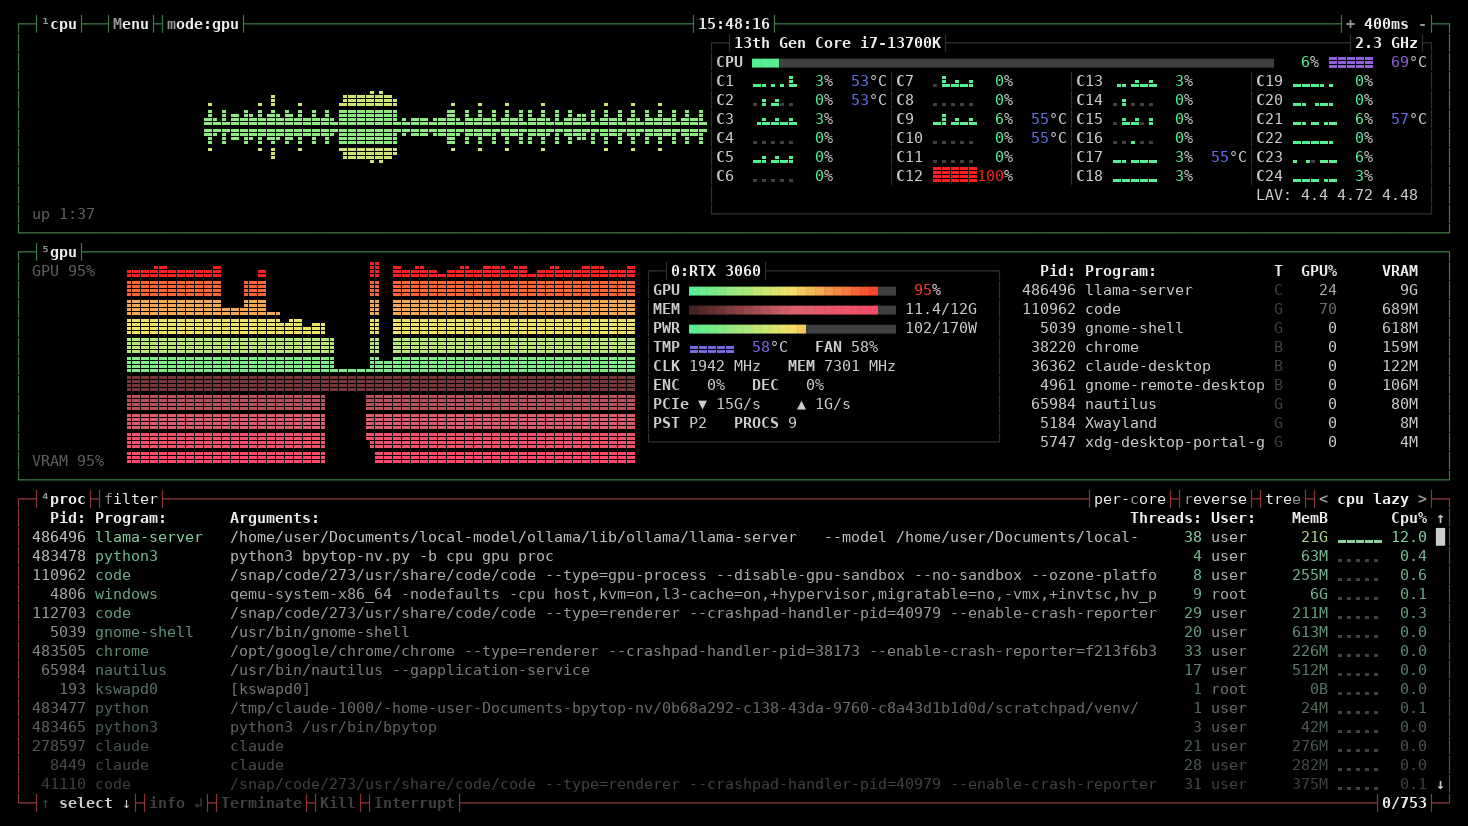Image resolution: width=1468 pixels, height=826 pixels.
Task: Click the Terminate button
Action: click(261, 803)
